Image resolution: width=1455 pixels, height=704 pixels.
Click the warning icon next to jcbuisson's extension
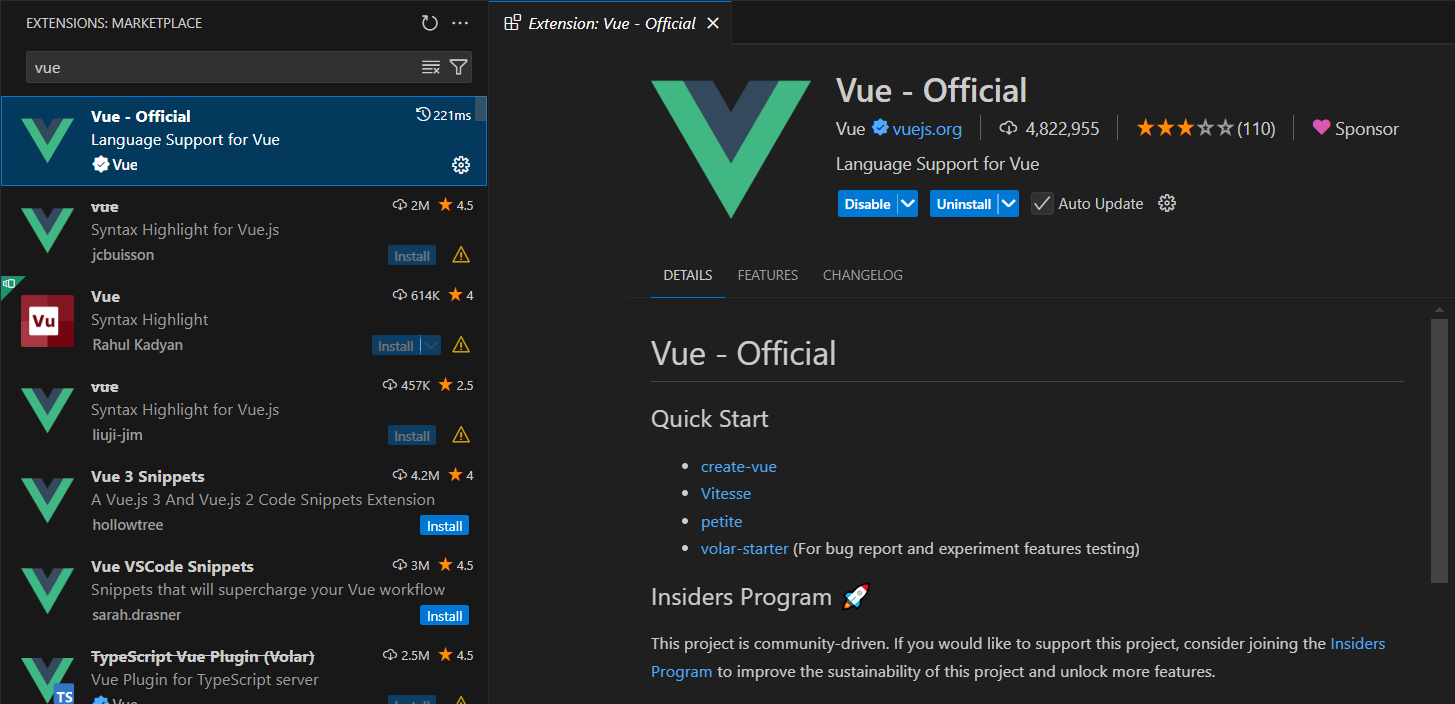coord(461,255)
